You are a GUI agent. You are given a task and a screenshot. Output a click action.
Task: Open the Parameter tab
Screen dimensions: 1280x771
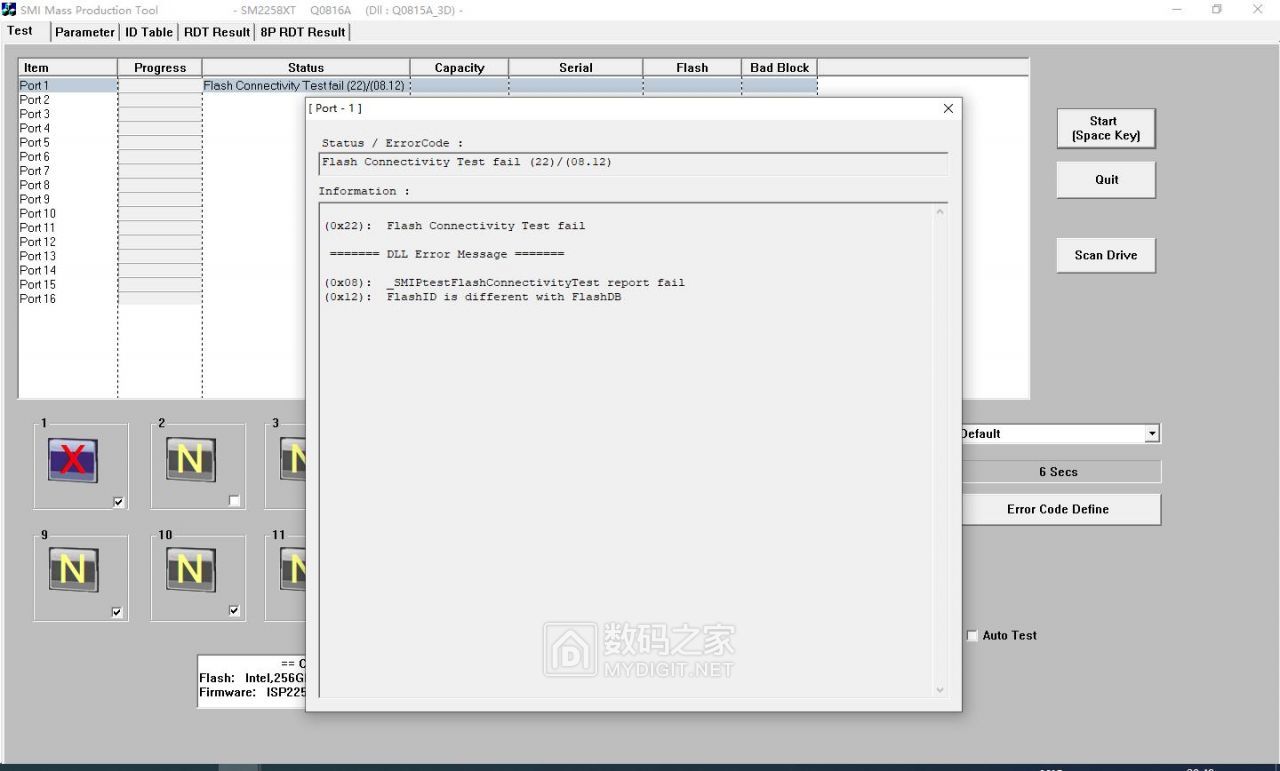pyautogui.click(x=85, y=32)
